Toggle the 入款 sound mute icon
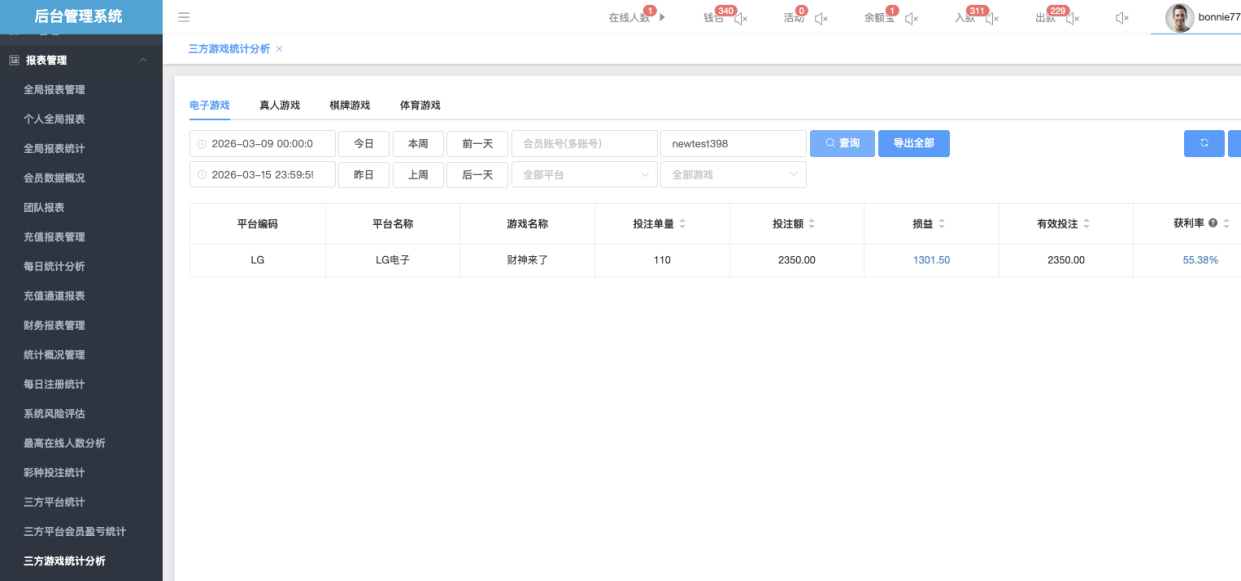Image resolution: width=1241 pixels, height=581 pixels. pos(991,18)
